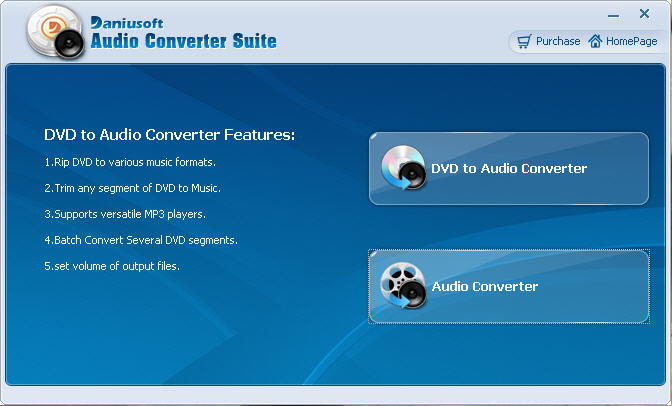
Task: Click the DVD to Audio Converter Features heading
Action: [170, 135]
